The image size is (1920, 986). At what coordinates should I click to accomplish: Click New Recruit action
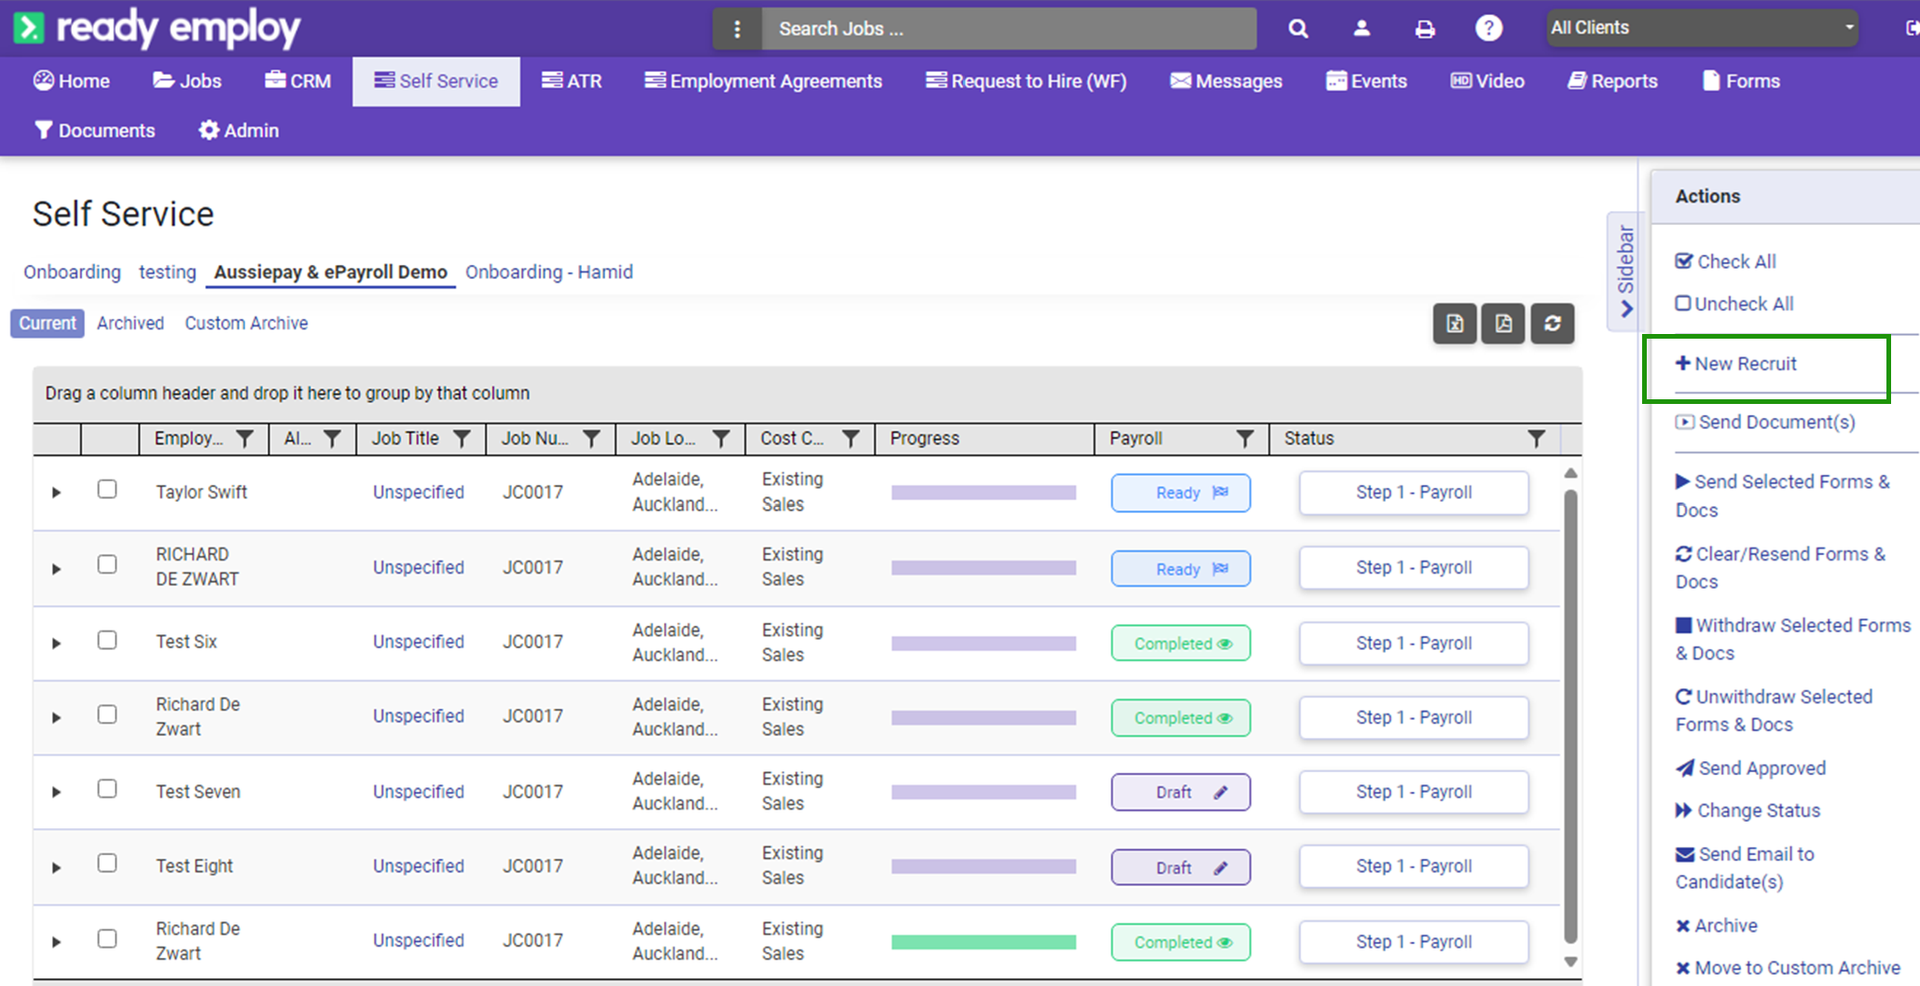tap(1736, 364)
